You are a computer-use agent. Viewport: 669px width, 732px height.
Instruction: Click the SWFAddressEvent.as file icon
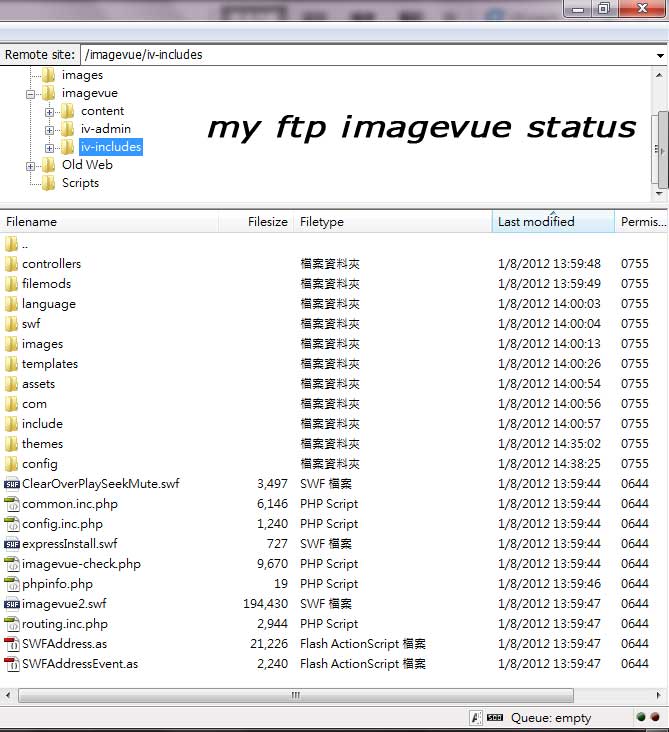(12, 664)
